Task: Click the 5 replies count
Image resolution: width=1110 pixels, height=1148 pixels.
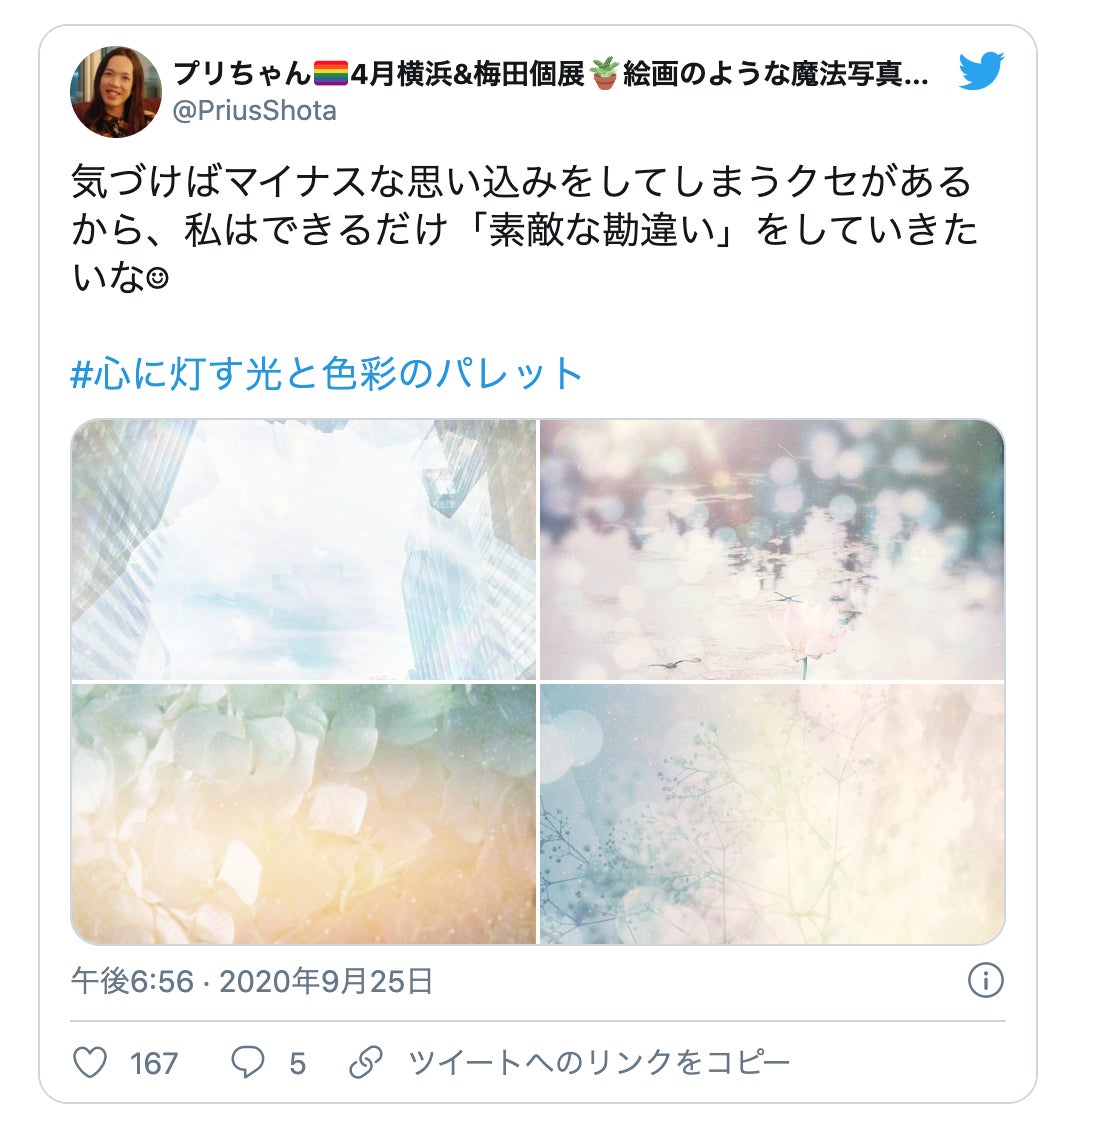Action: [297, 1063]
